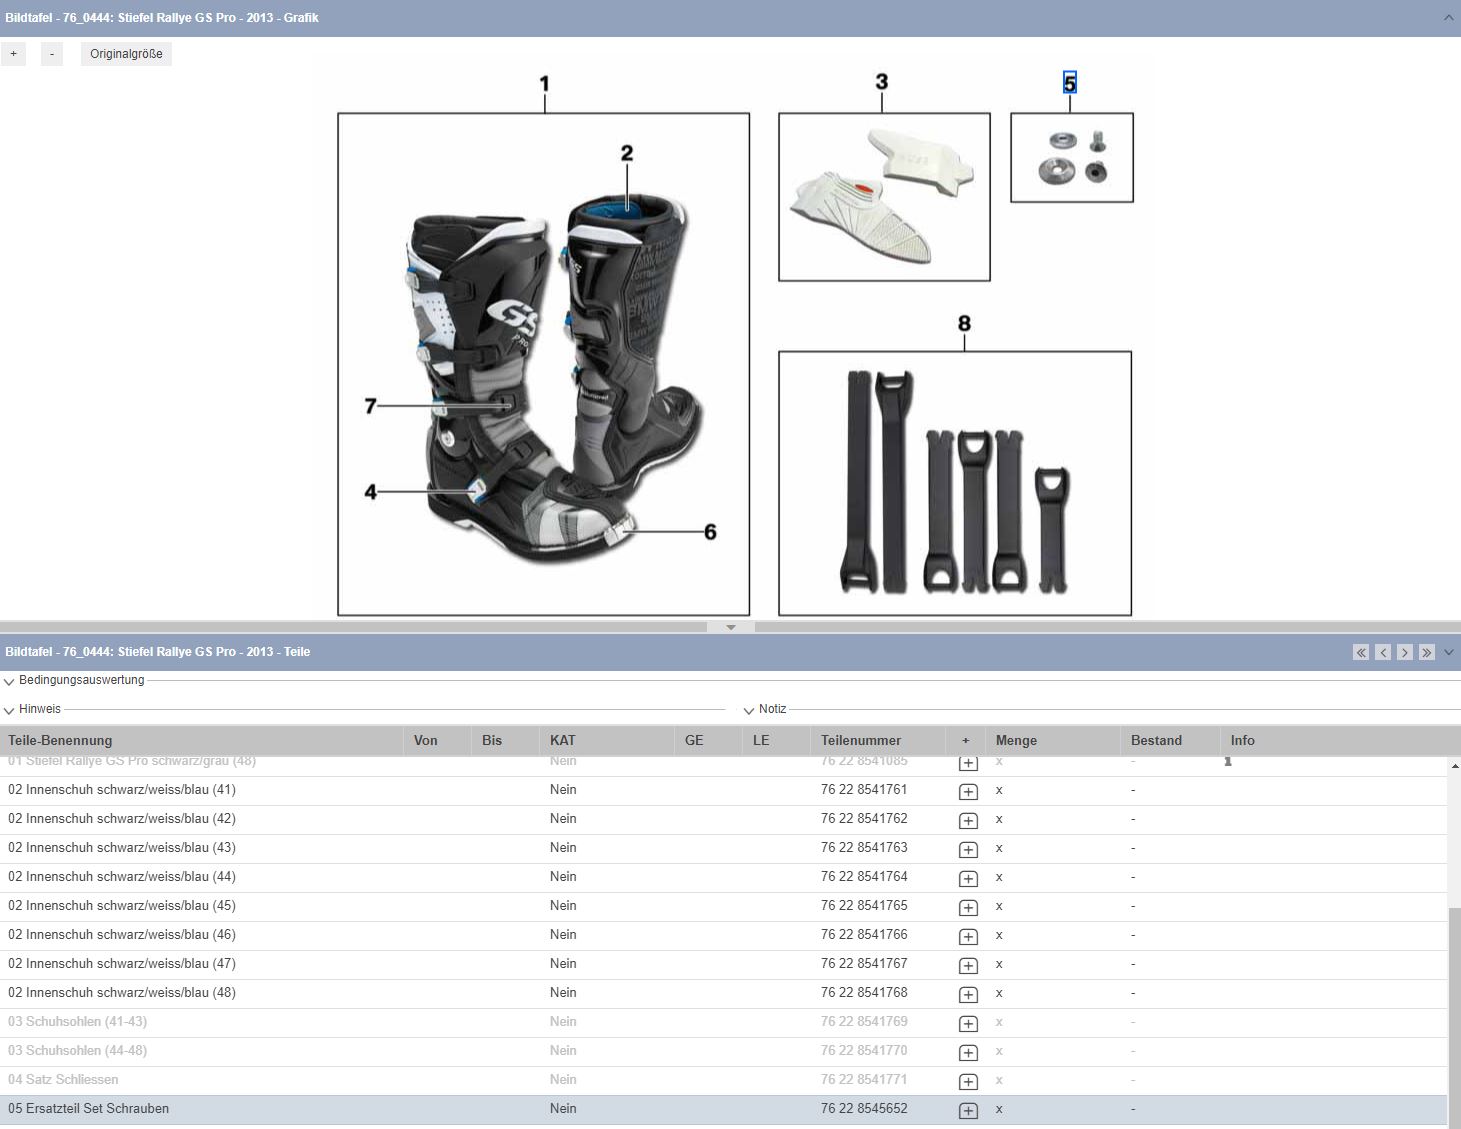Click the KAT column header
Screen dimensions: 1461x1129
(607, 741)
